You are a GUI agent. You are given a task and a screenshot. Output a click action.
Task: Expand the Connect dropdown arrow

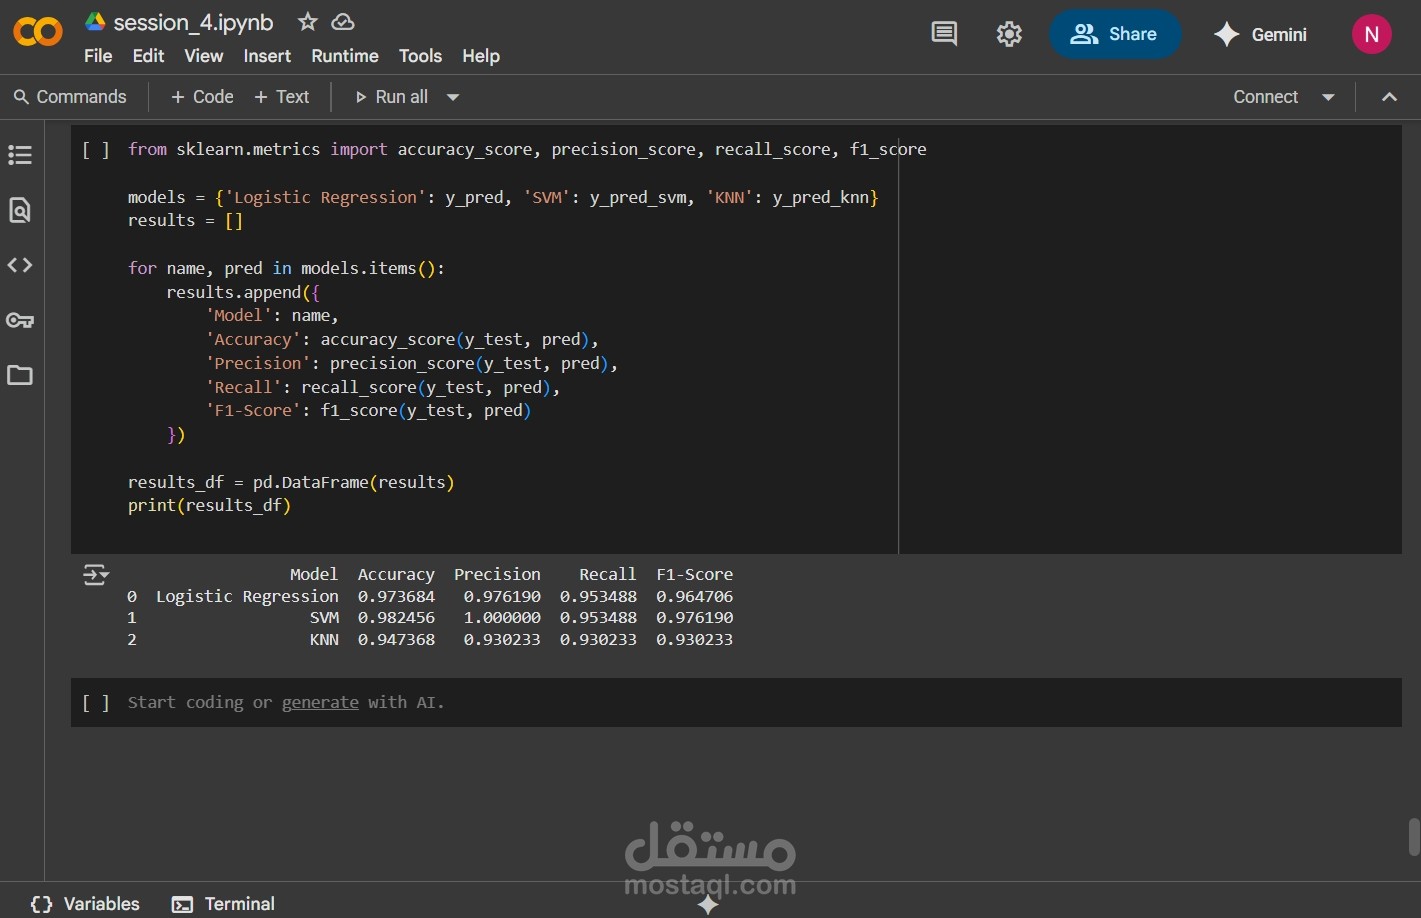tap(1328, 97)
